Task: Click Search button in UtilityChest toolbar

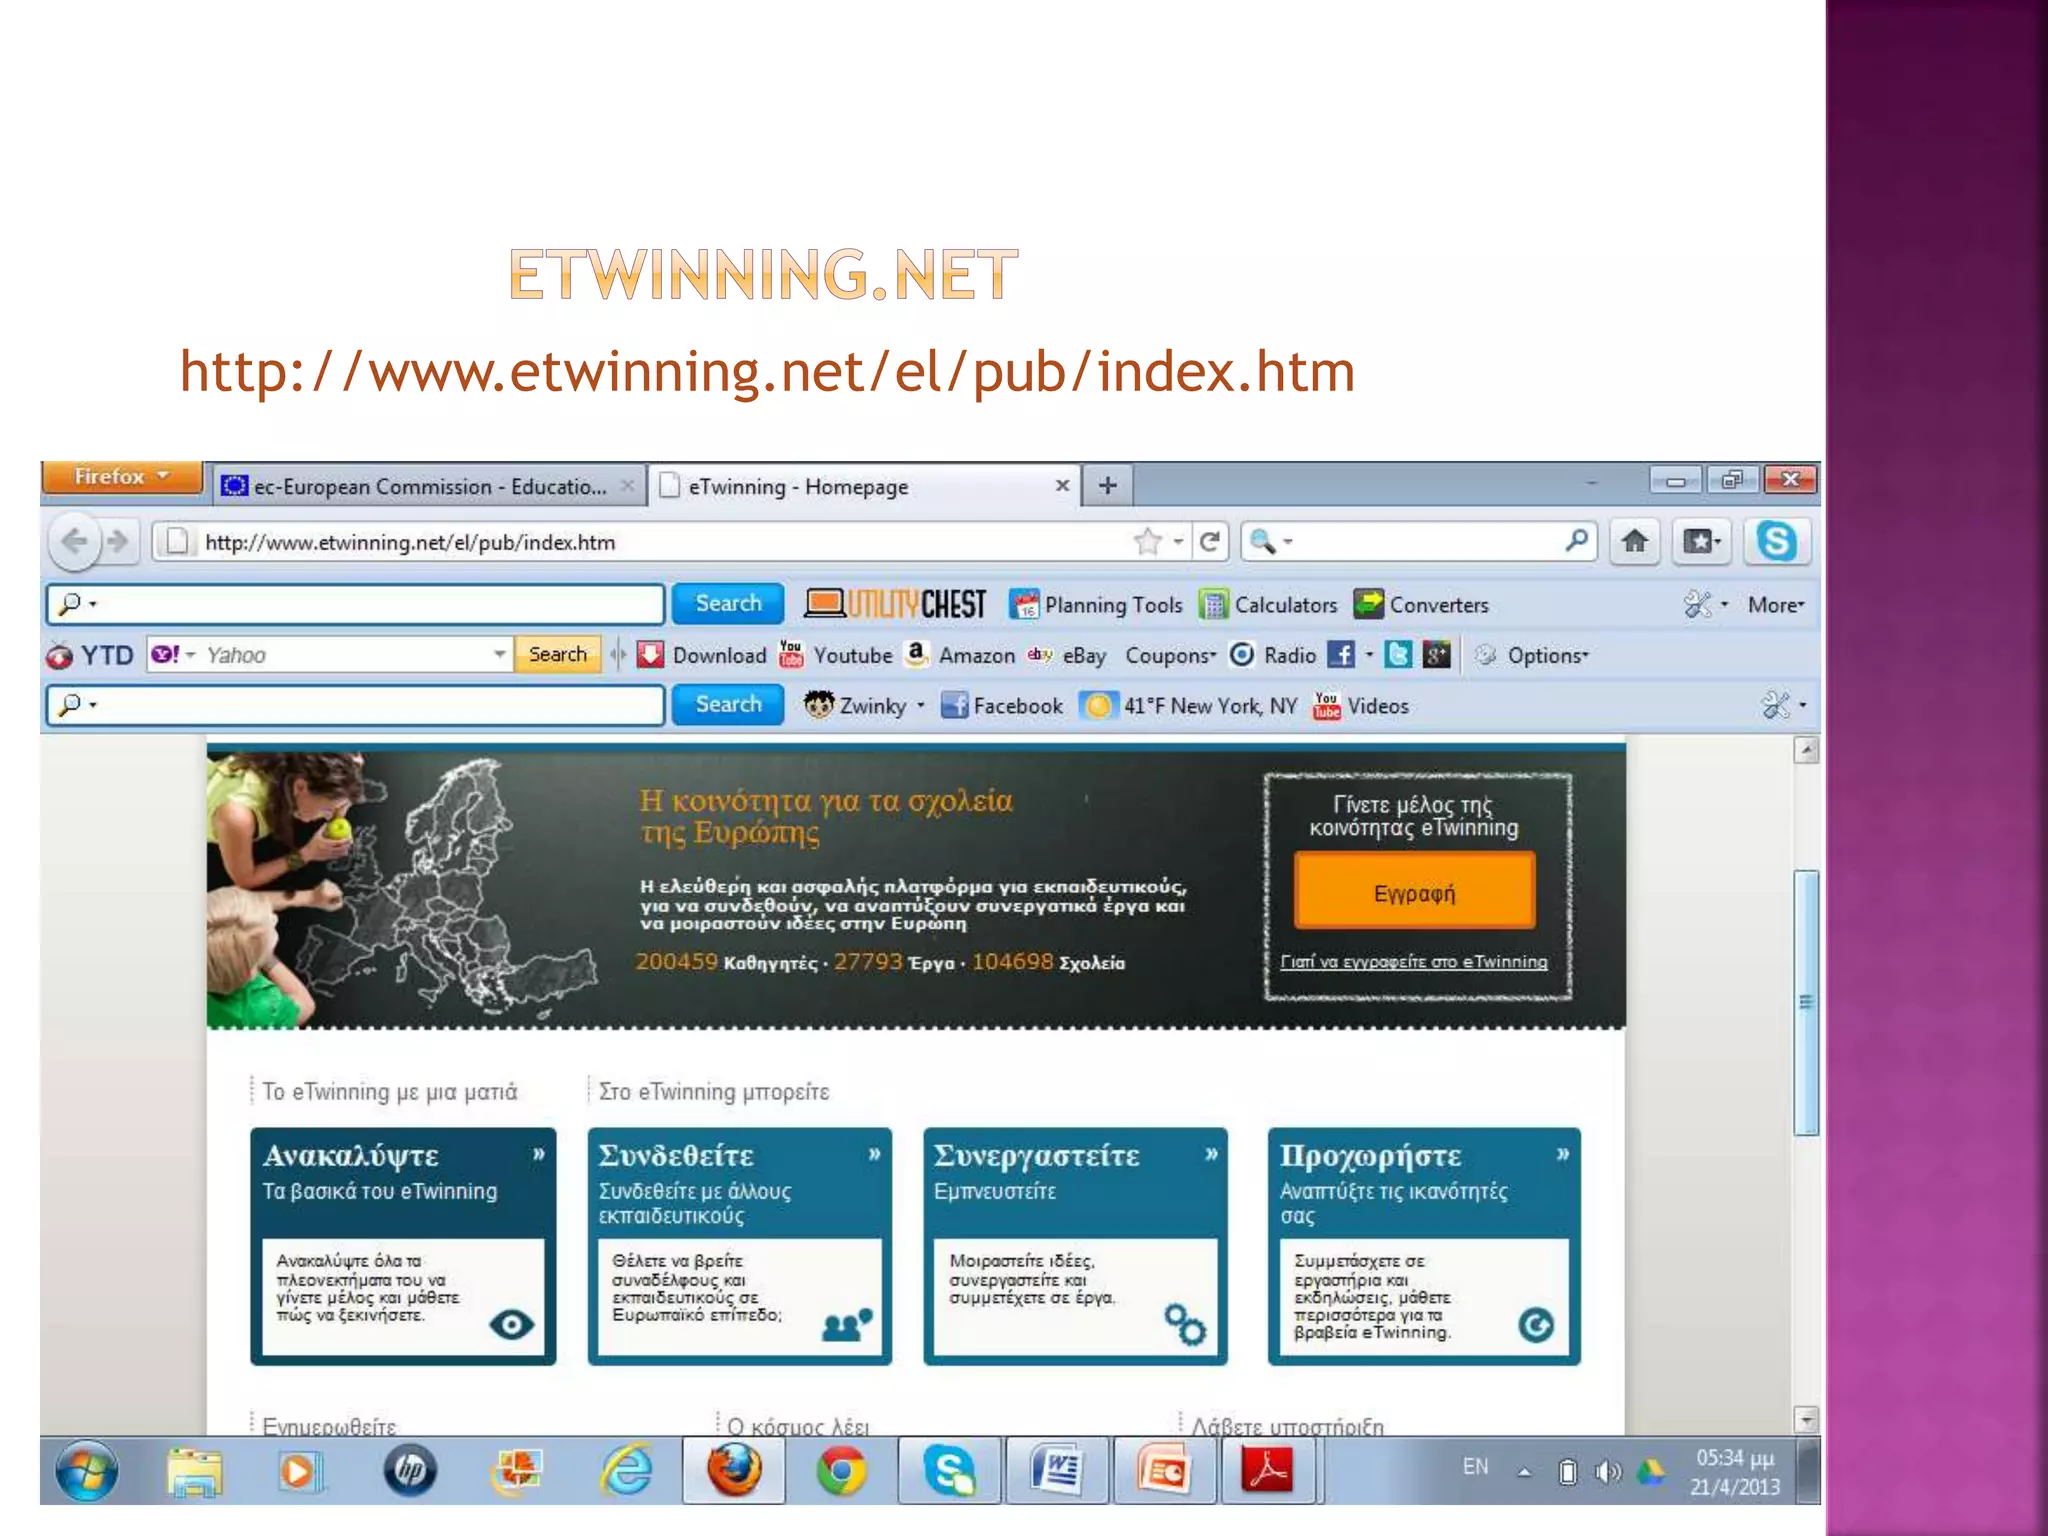Action: [728, 603]
